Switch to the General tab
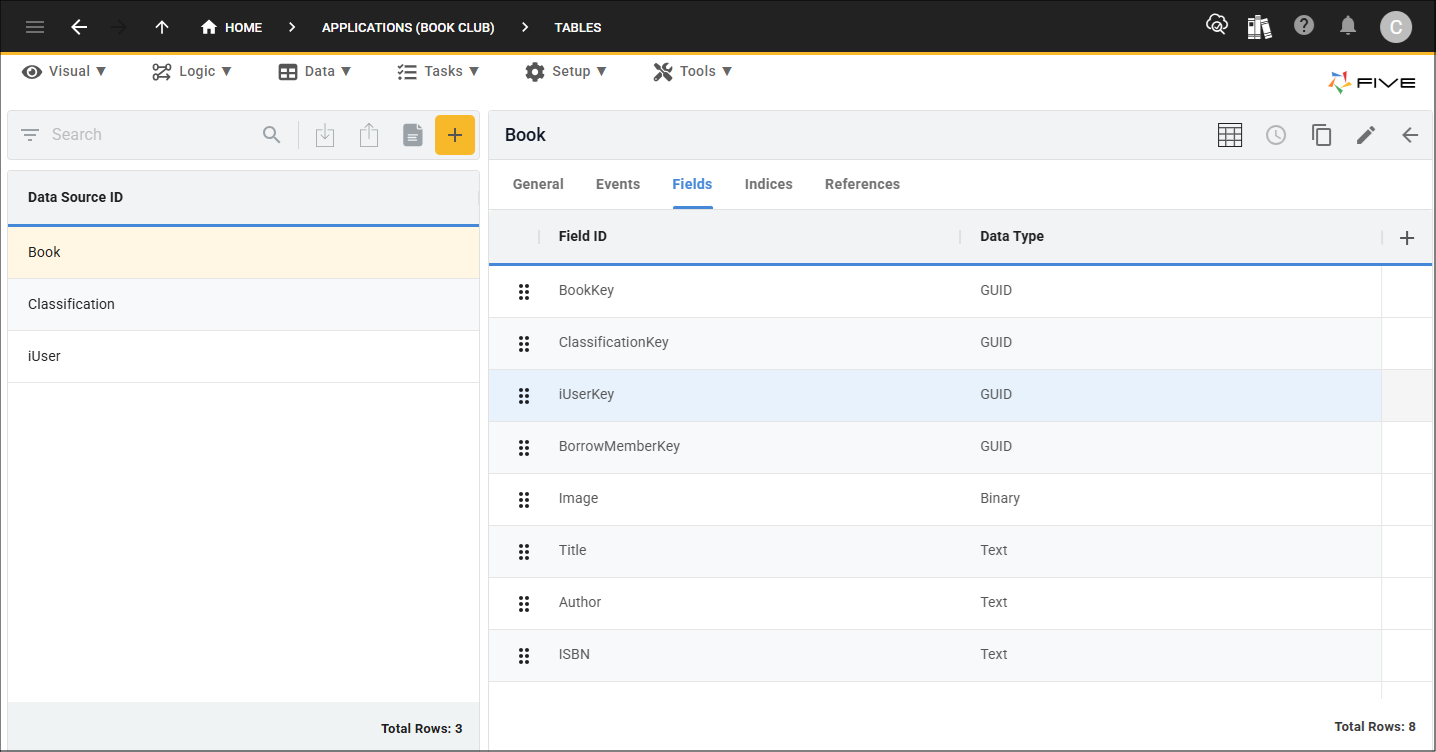The width and height of the screenshot is (1436, 752). click(538, 184)
